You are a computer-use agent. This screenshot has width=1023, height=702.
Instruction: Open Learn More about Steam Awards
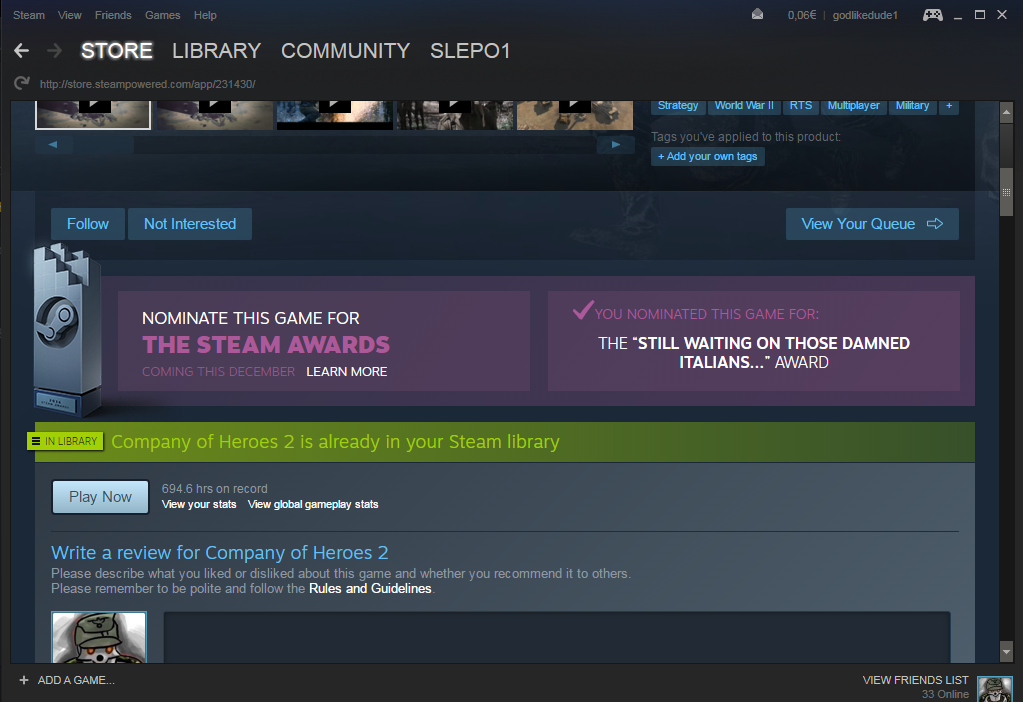coord(346,372)
